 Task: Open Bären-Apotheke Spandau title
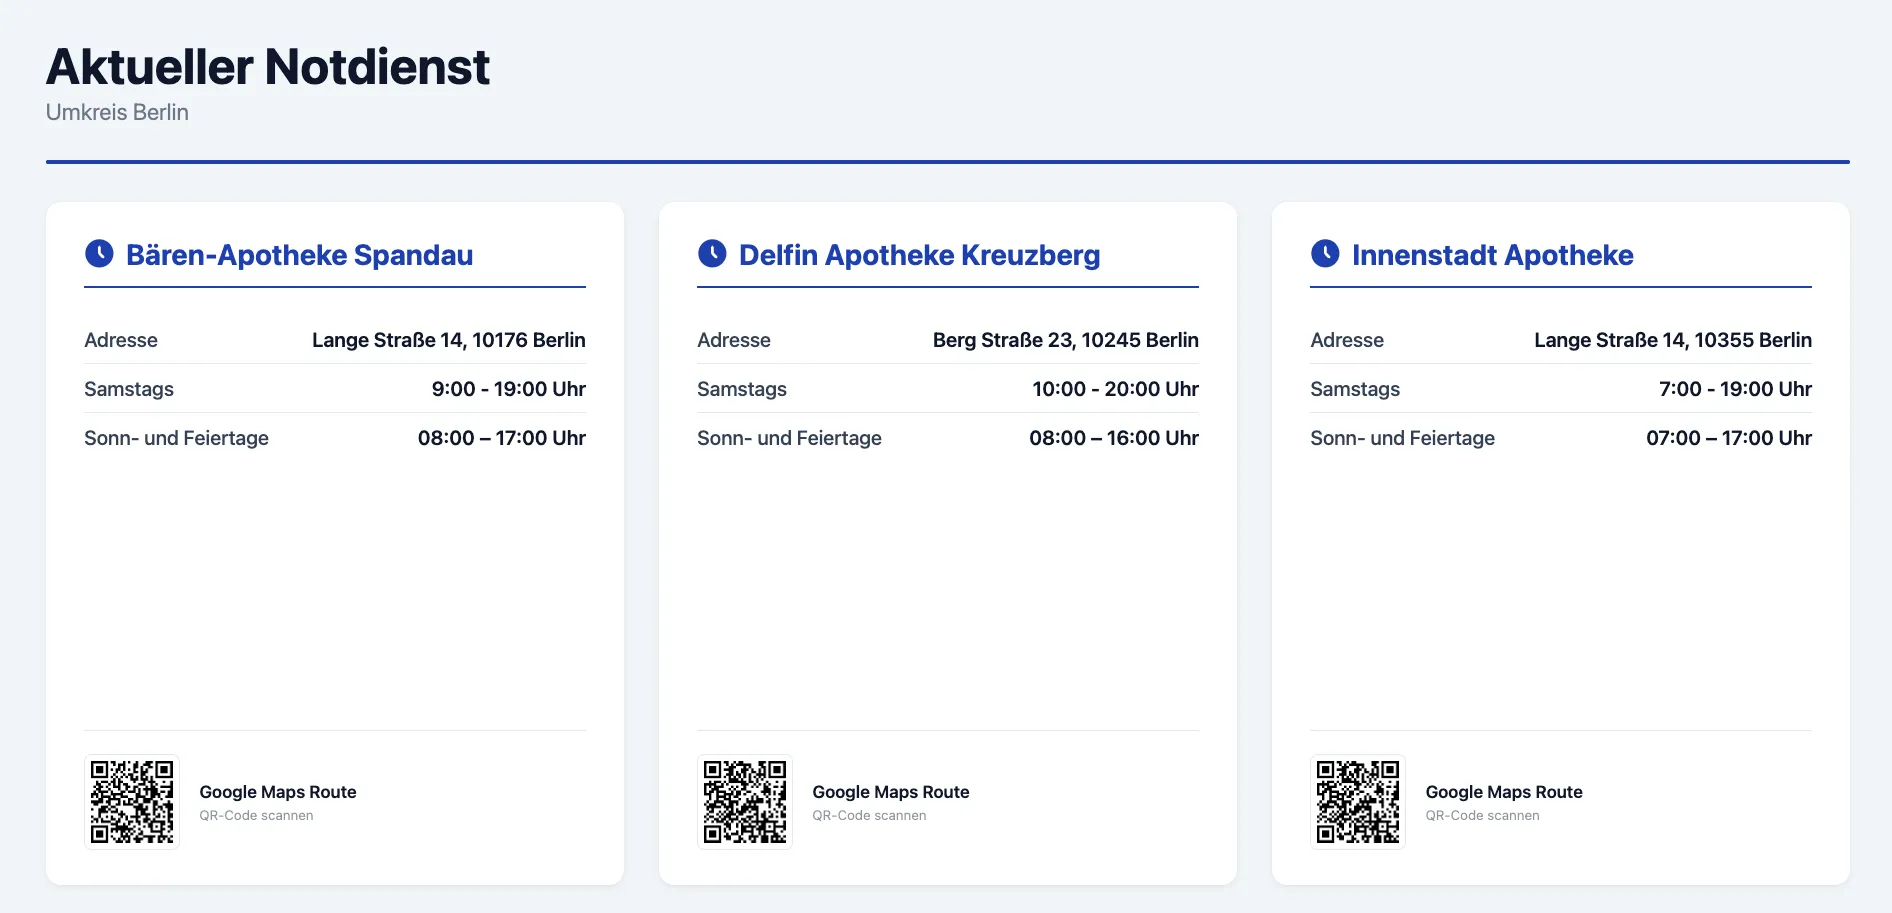299,255
